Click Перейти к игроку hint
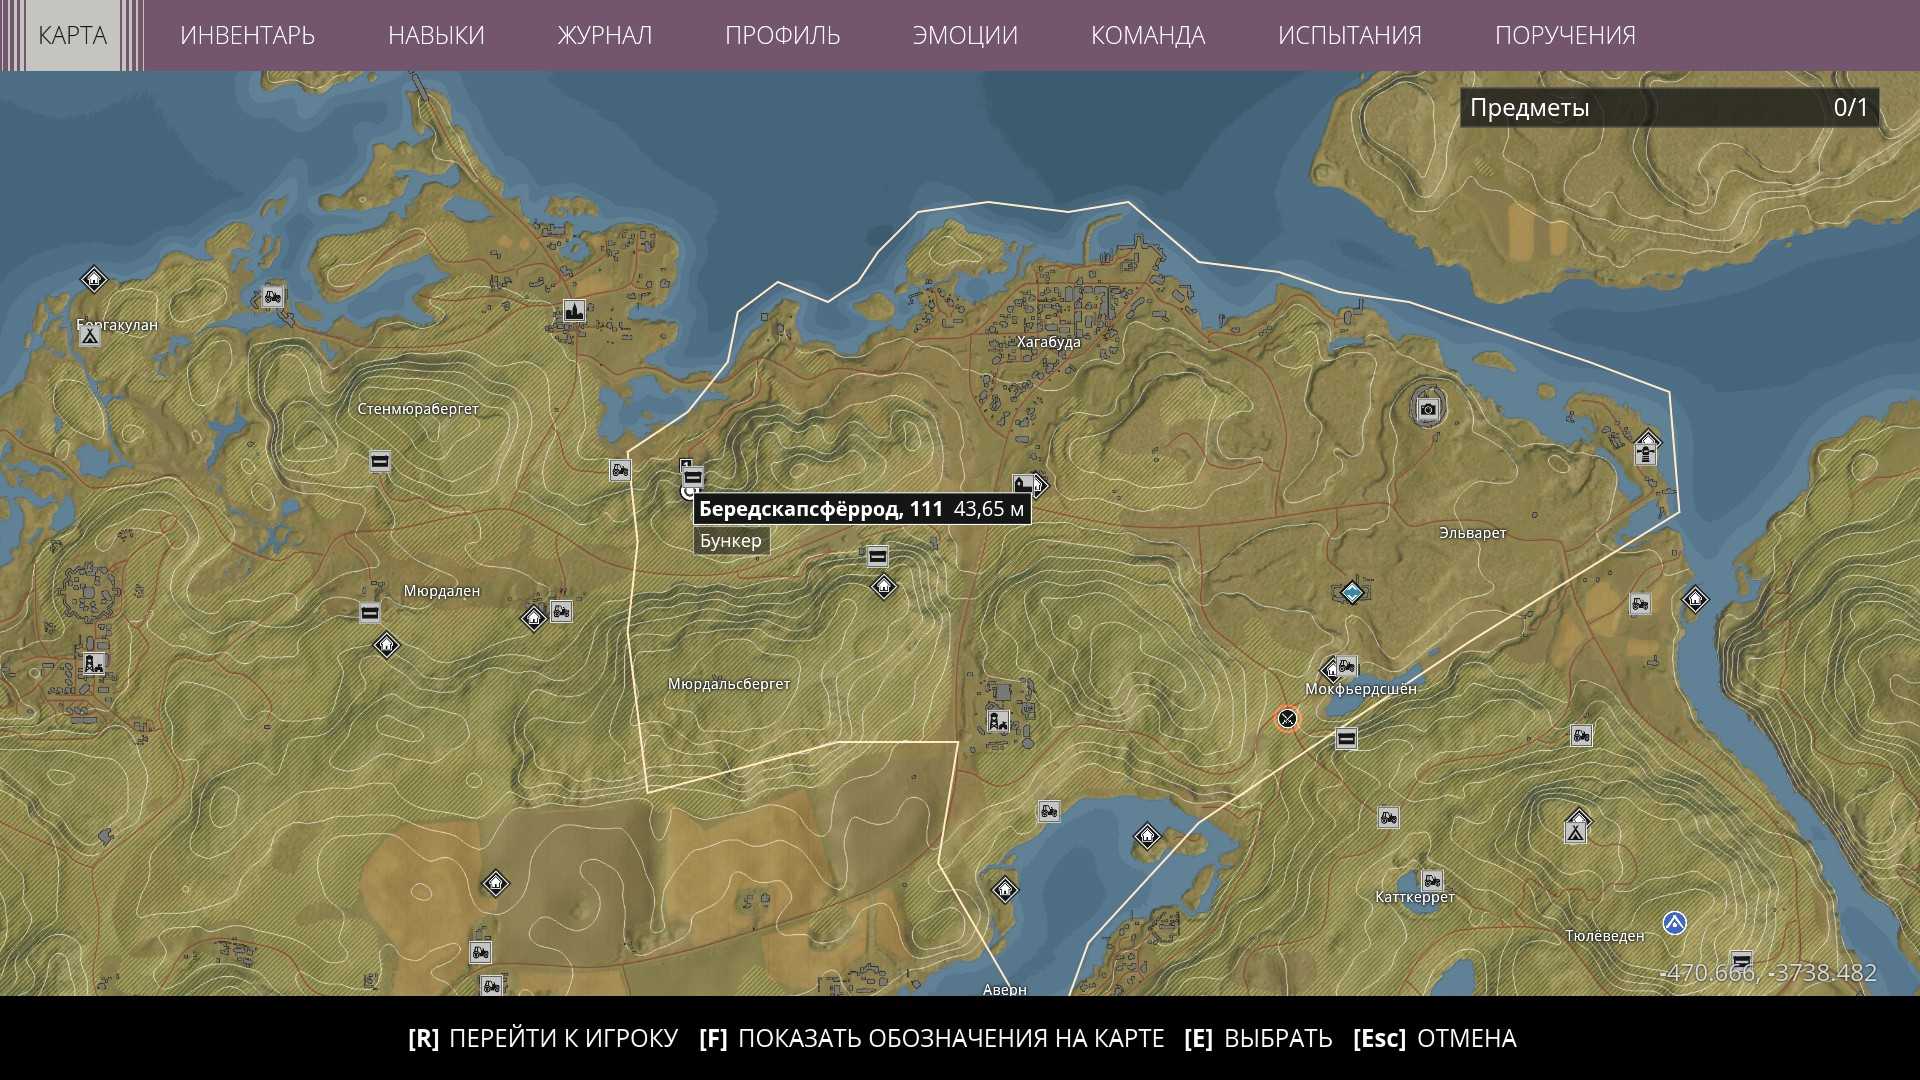 (x=543, y=1038)
